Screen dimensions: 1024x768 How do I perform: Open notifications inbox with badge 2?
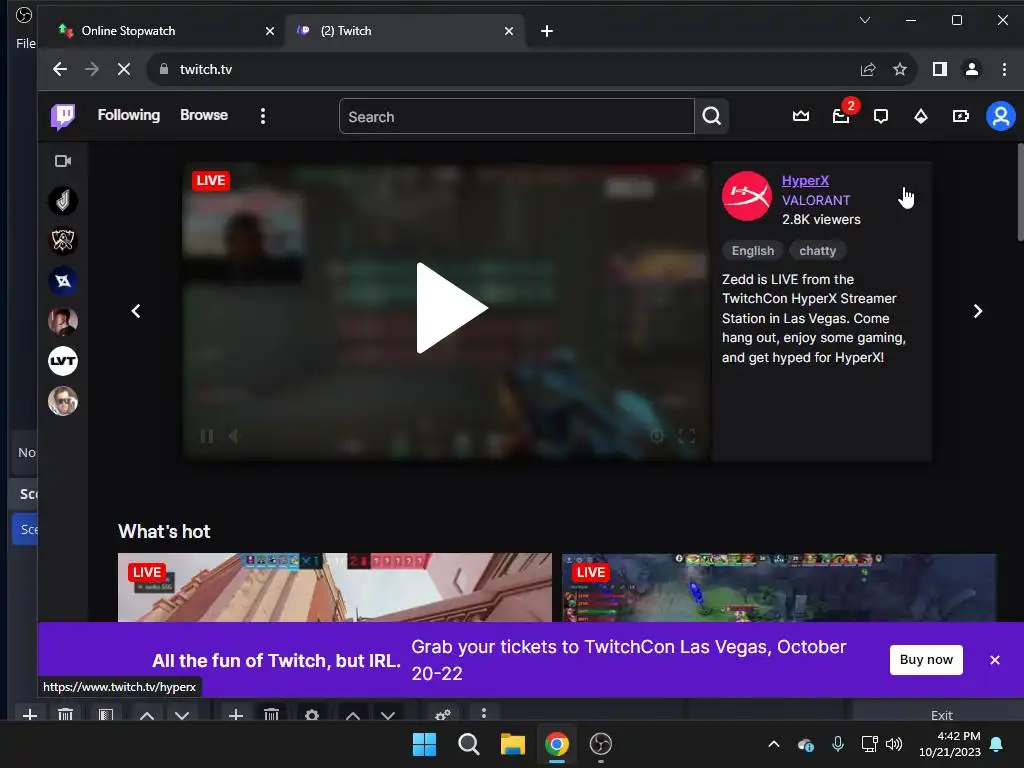[841, 116]
